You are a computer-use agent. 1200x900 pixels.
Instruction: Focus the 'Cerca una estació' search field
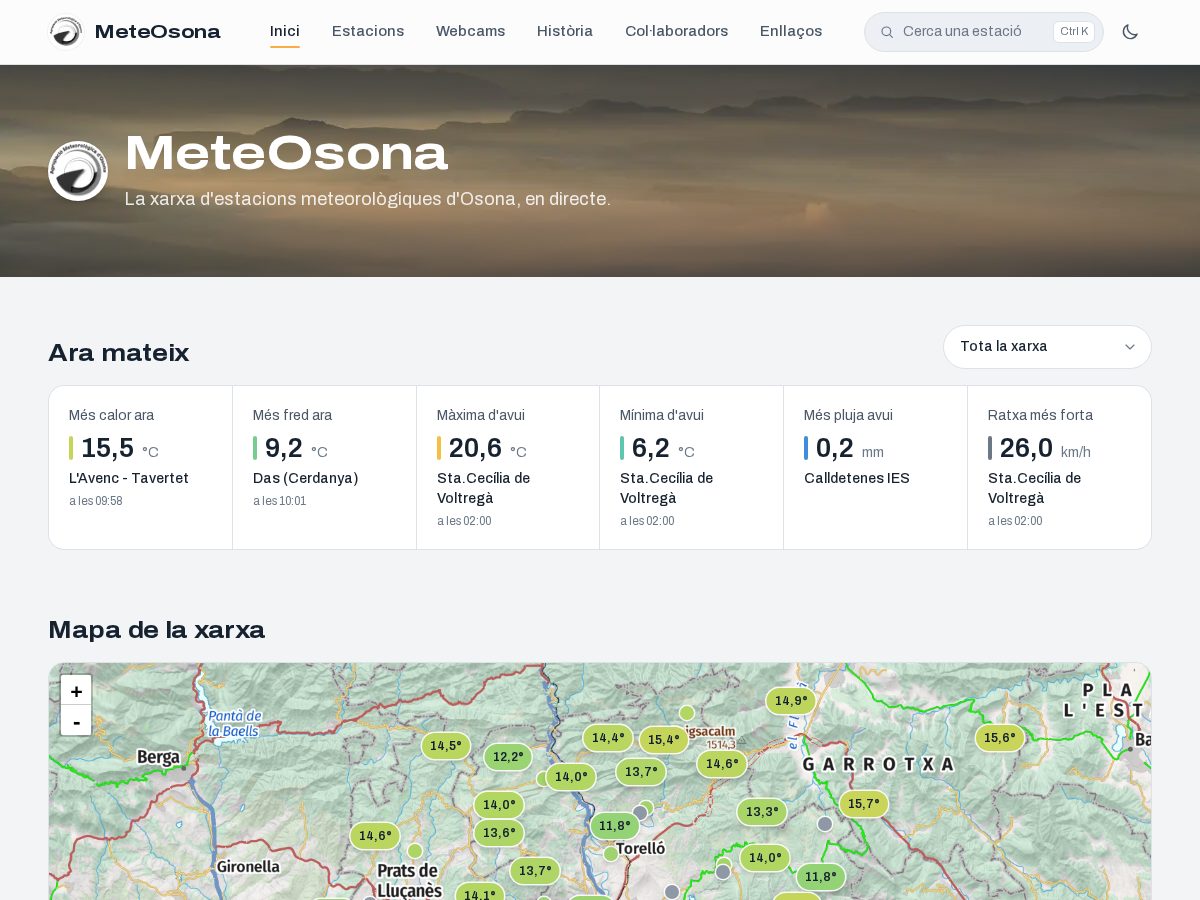[x=983, y=32]
